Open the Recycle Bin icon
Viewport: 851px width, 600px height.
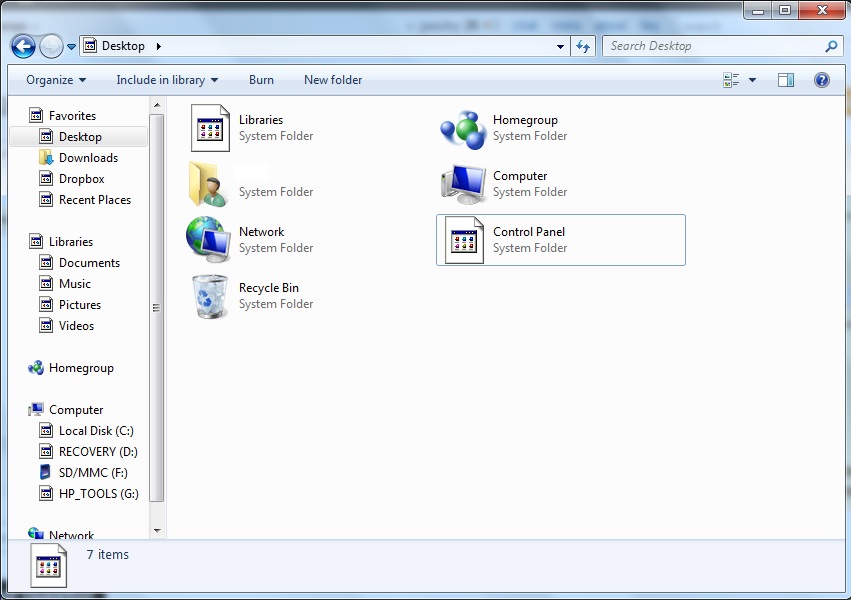click(211, 296)
